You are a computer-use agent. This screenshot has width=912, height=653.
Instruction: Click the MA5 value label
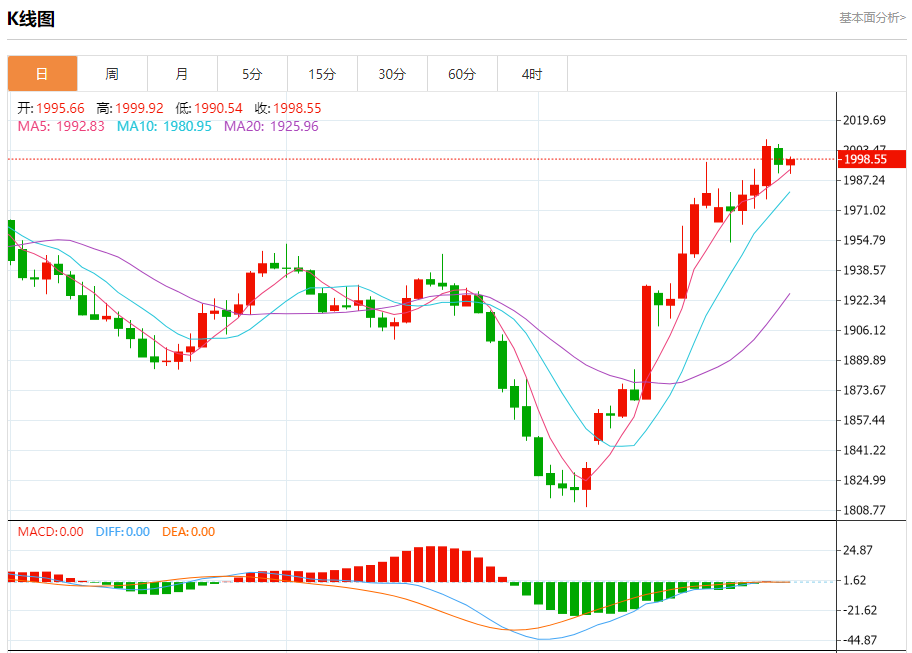tap(61, 126)
